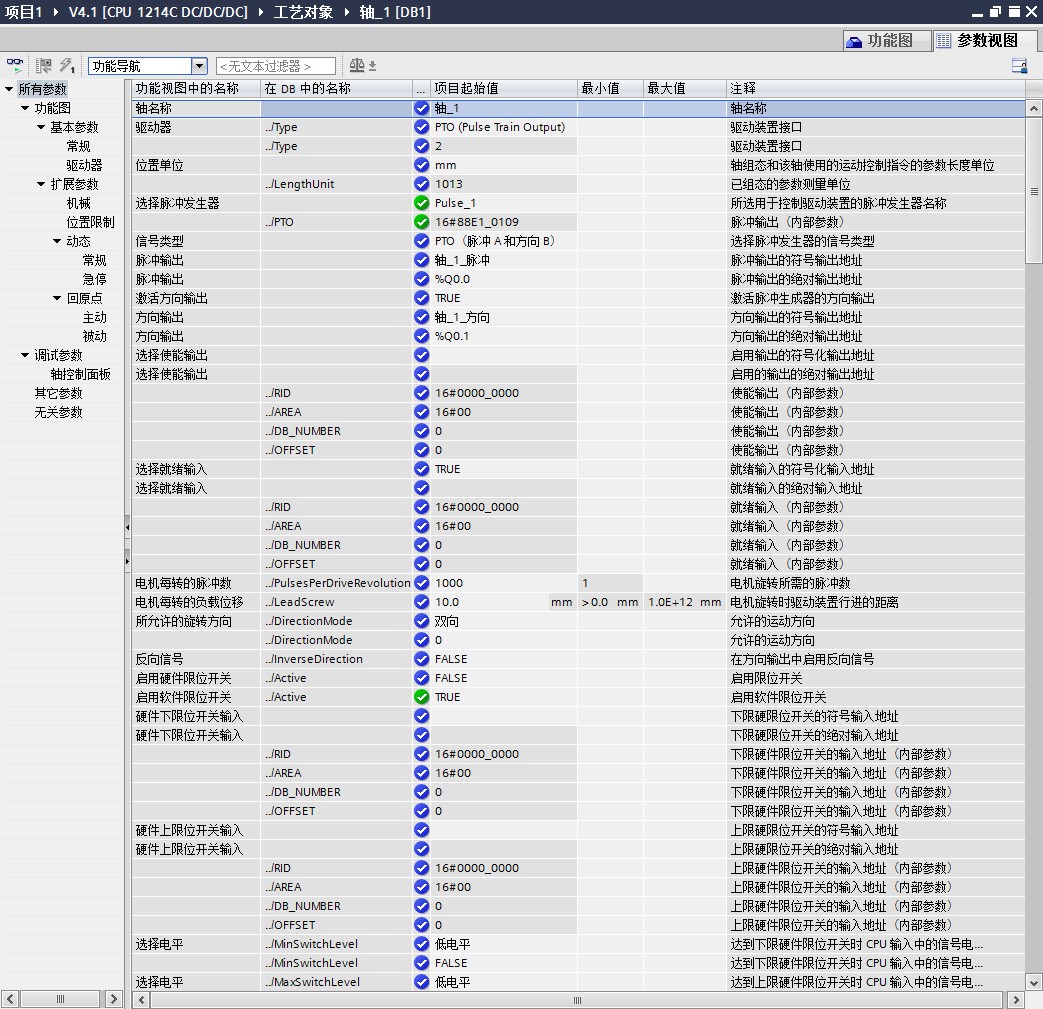Select 轴控制面板 in the navigation tree
This screenshot has width=1043, height=1009.
pos(80,374)
